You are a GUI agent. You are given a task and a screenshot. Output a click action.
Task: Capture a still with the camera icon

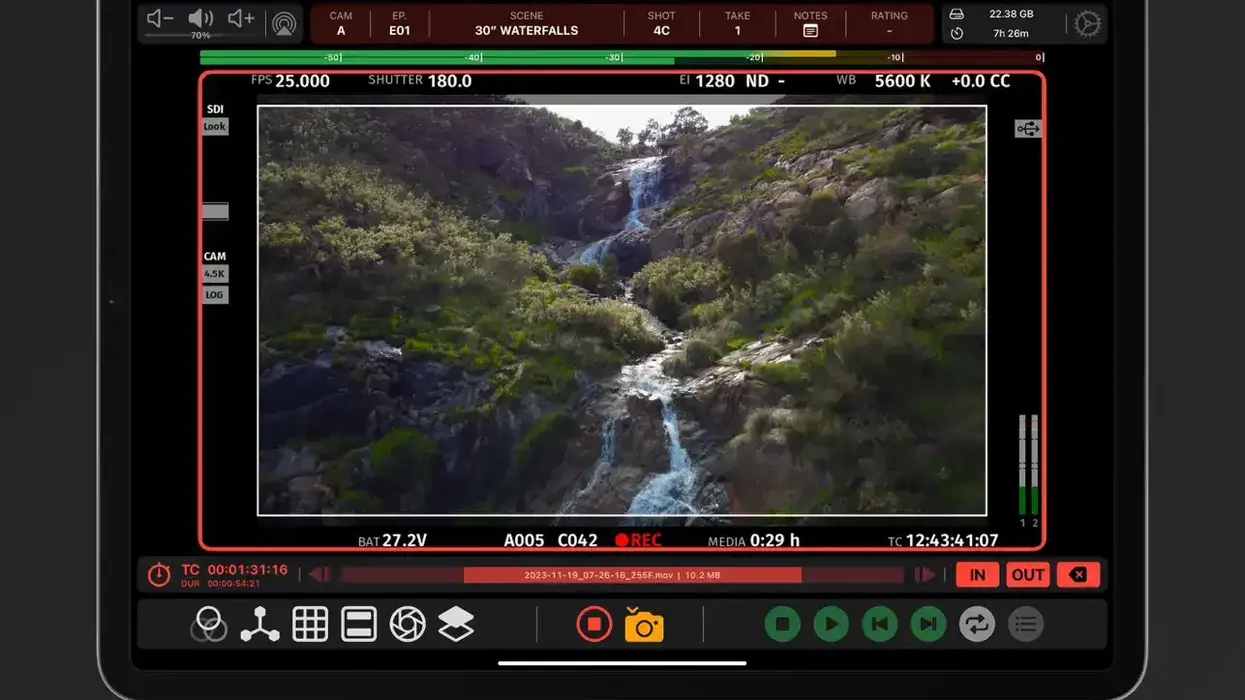(644, 625)
